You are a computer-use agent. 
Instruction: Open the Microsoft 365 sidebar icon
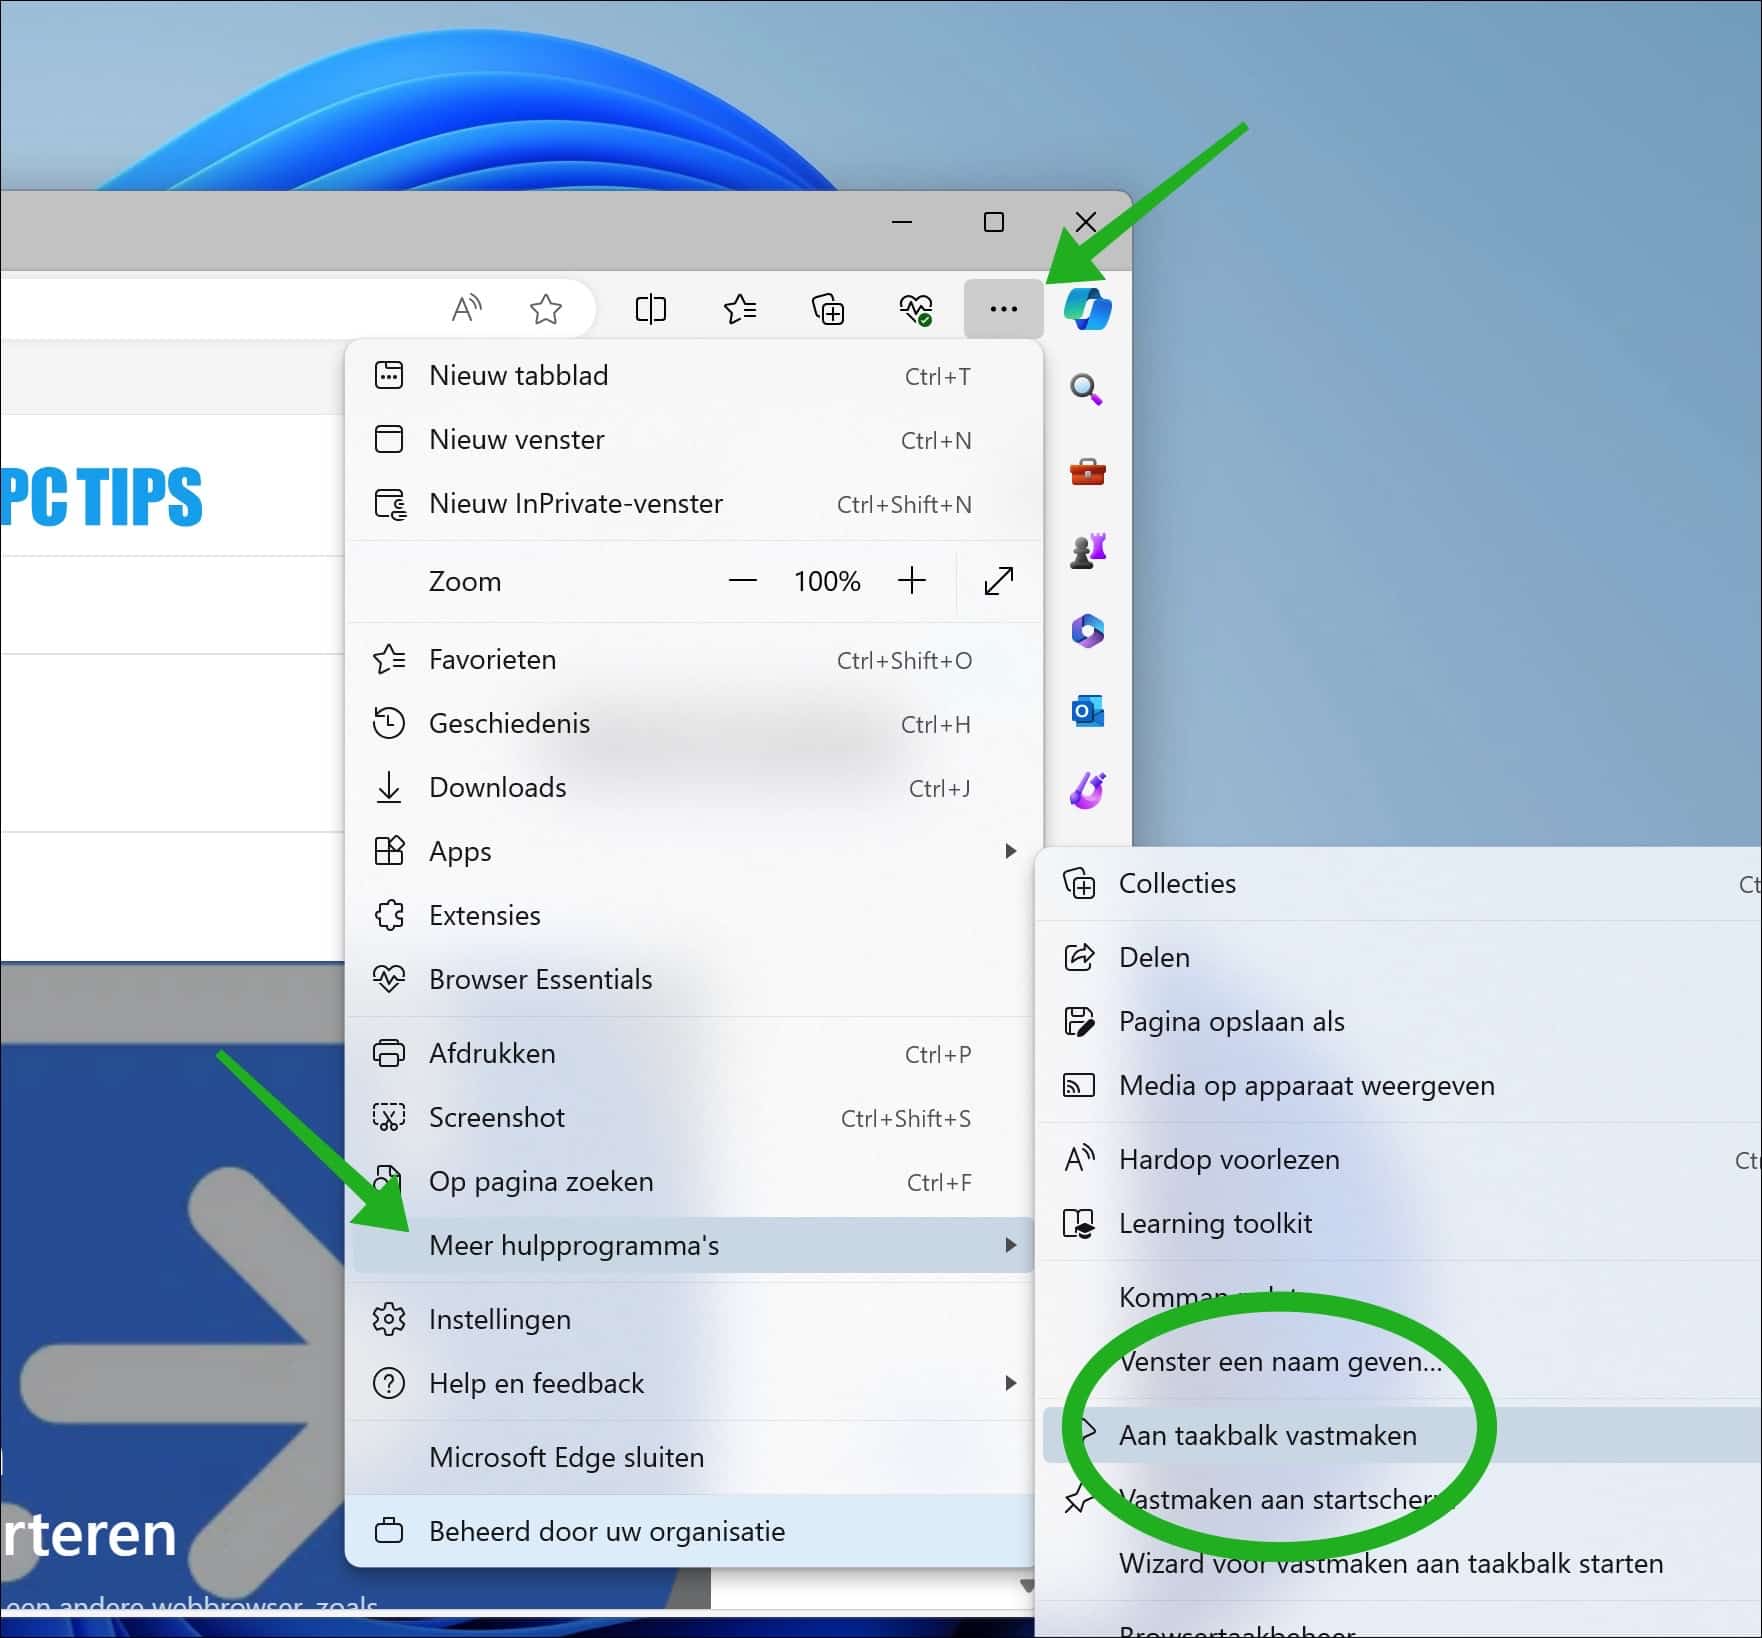click(x=1087, y=631)
